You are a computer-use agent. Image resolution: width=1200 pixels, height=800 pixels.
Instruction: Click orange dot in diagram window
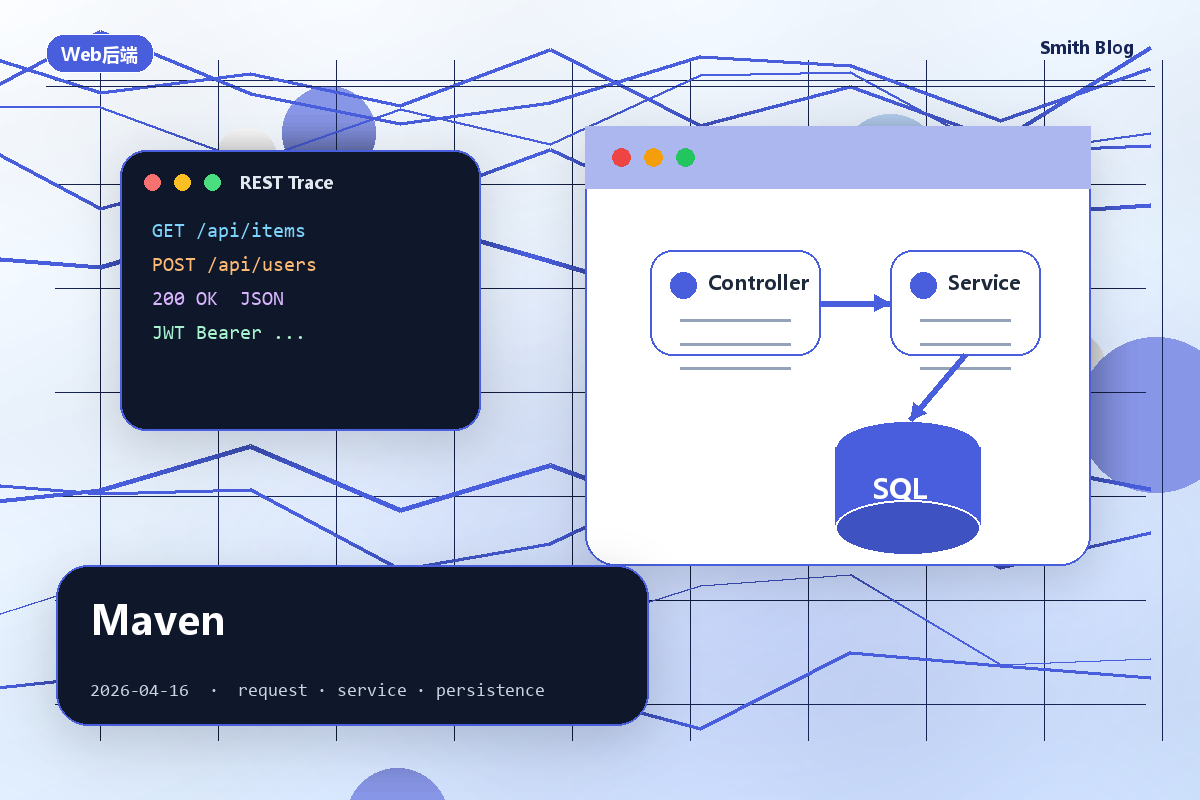coord(653,157)
